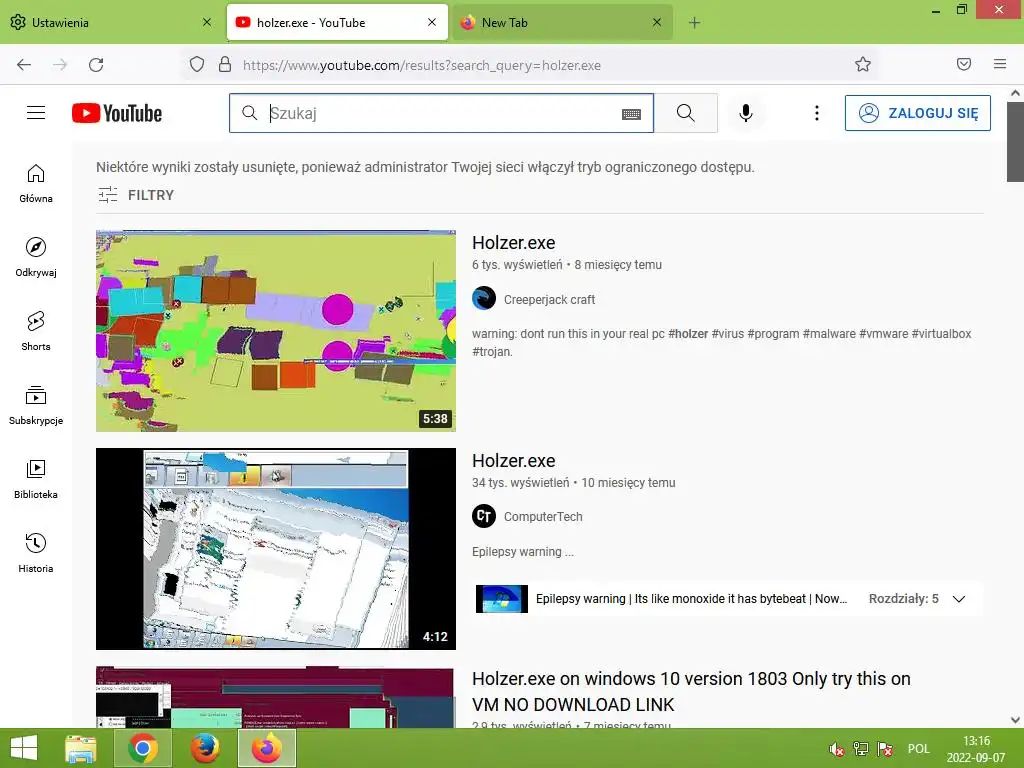1024x768 pixels.
Task: Click the ZALOGUJ SIĘ sign-in button
Action: pos(918,113)
